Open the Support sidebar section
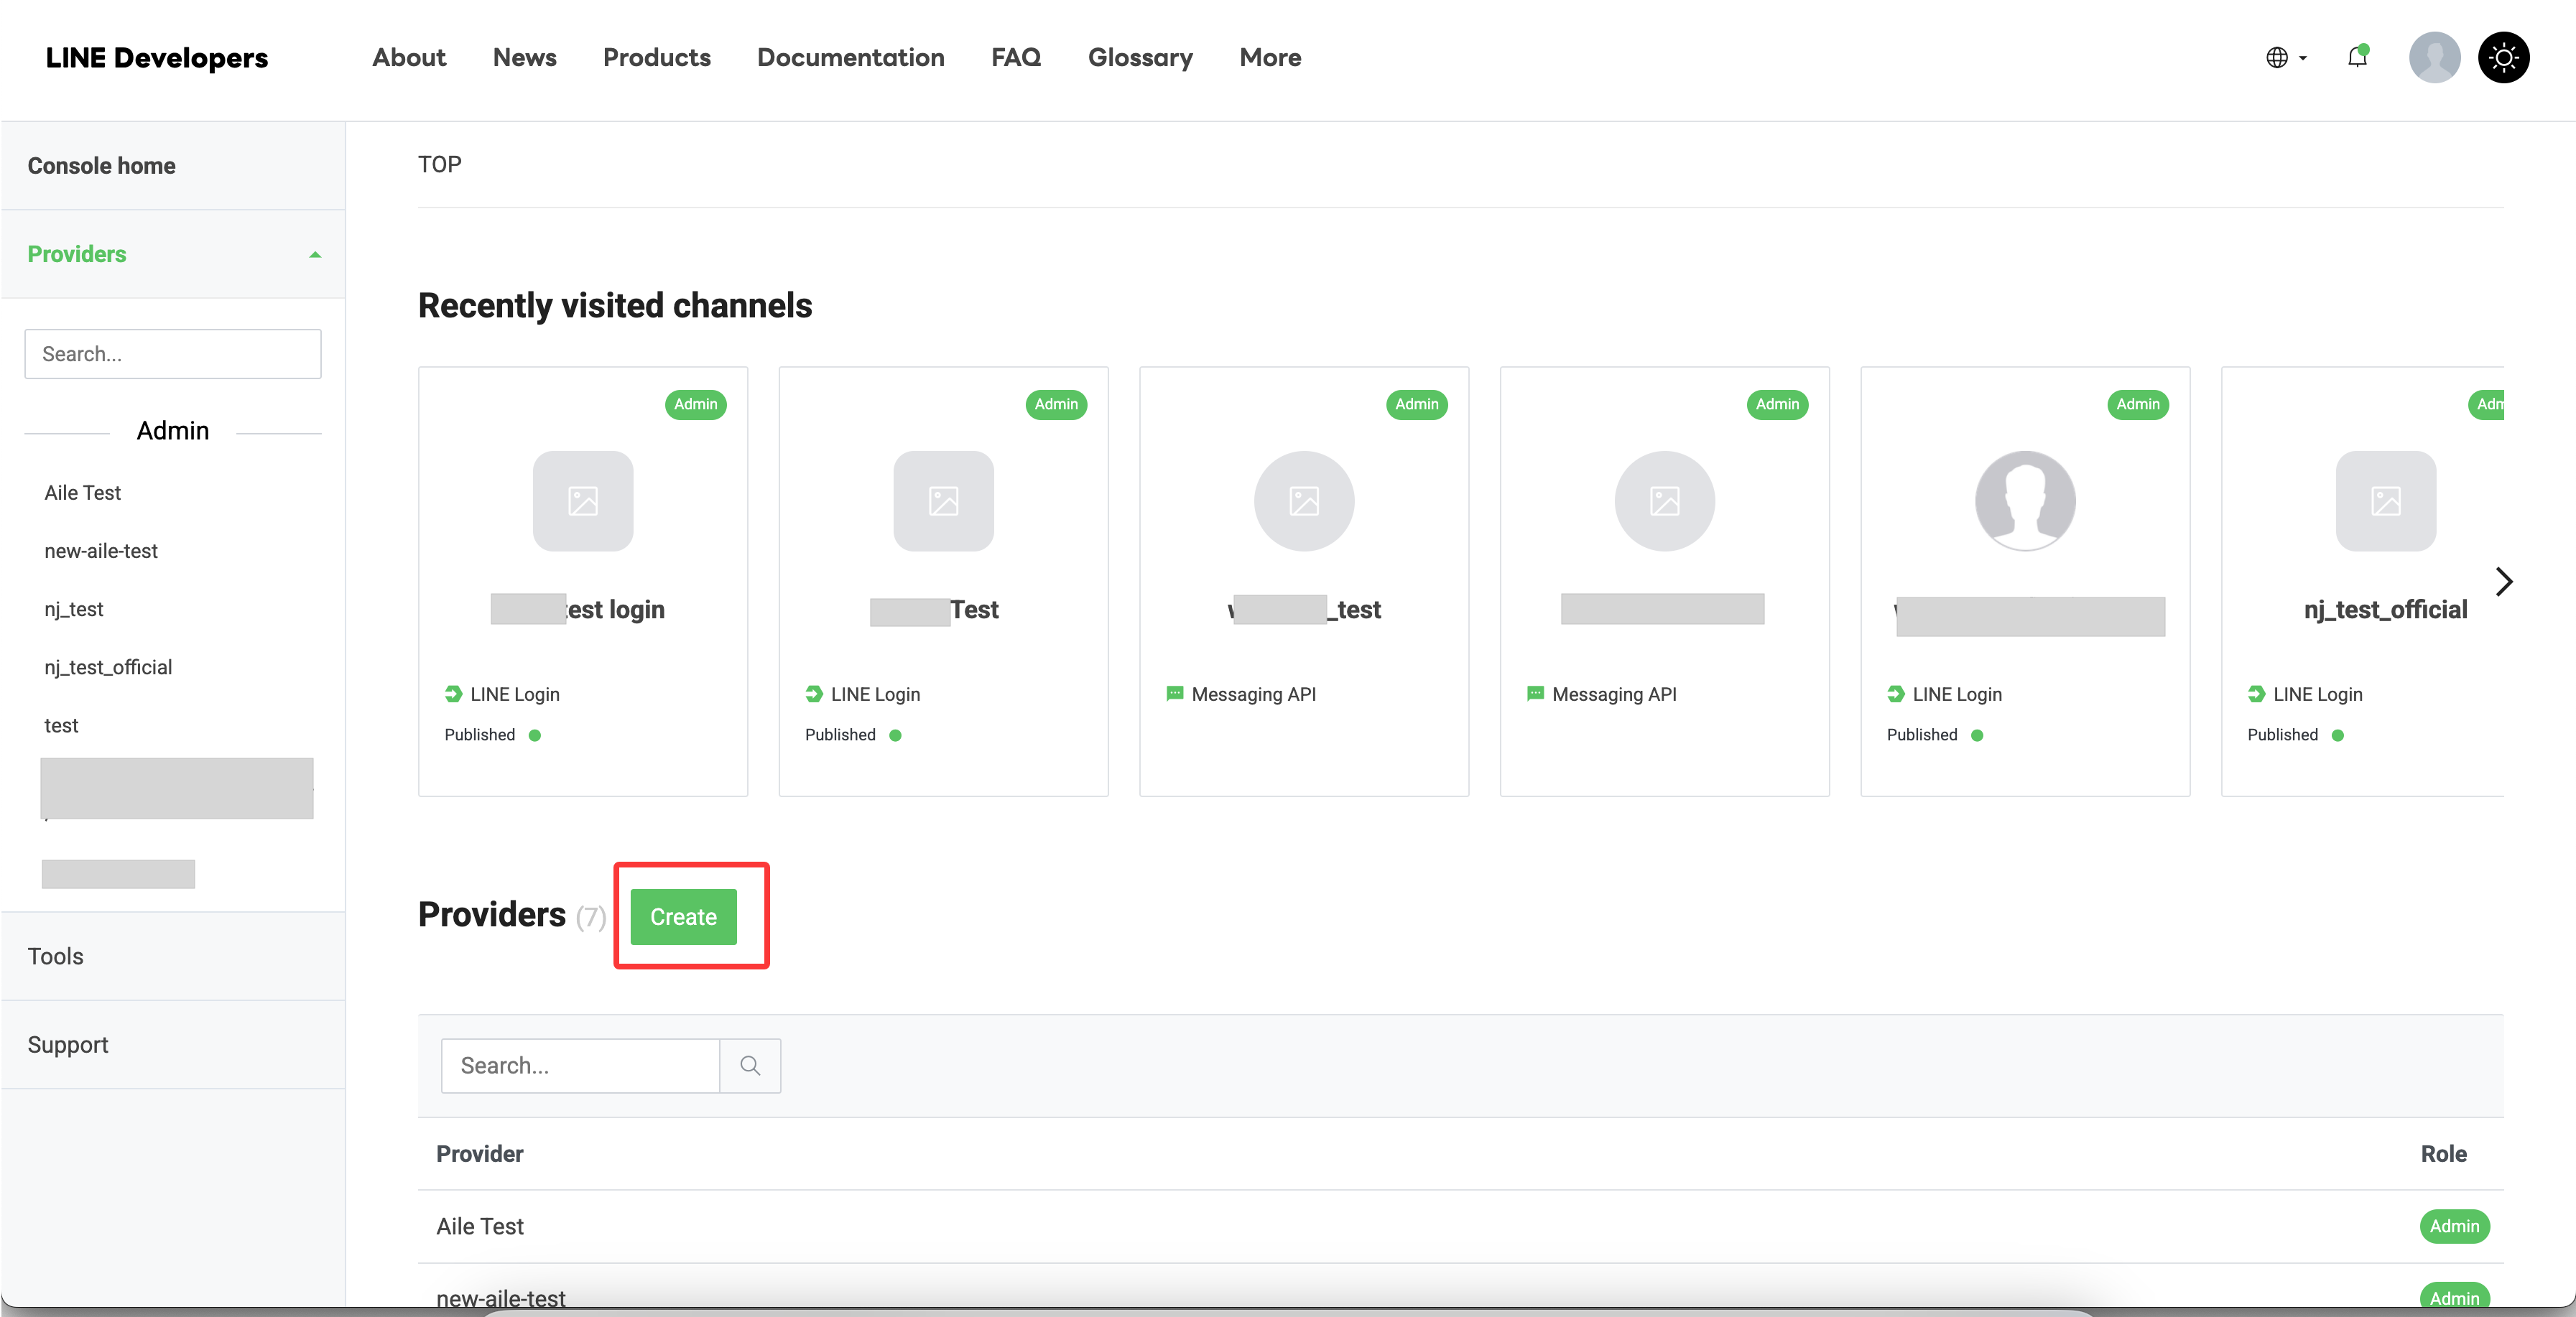The height and width of the screenshot is (1317, 2576). pyautogui.click(x=173, y=1044)
